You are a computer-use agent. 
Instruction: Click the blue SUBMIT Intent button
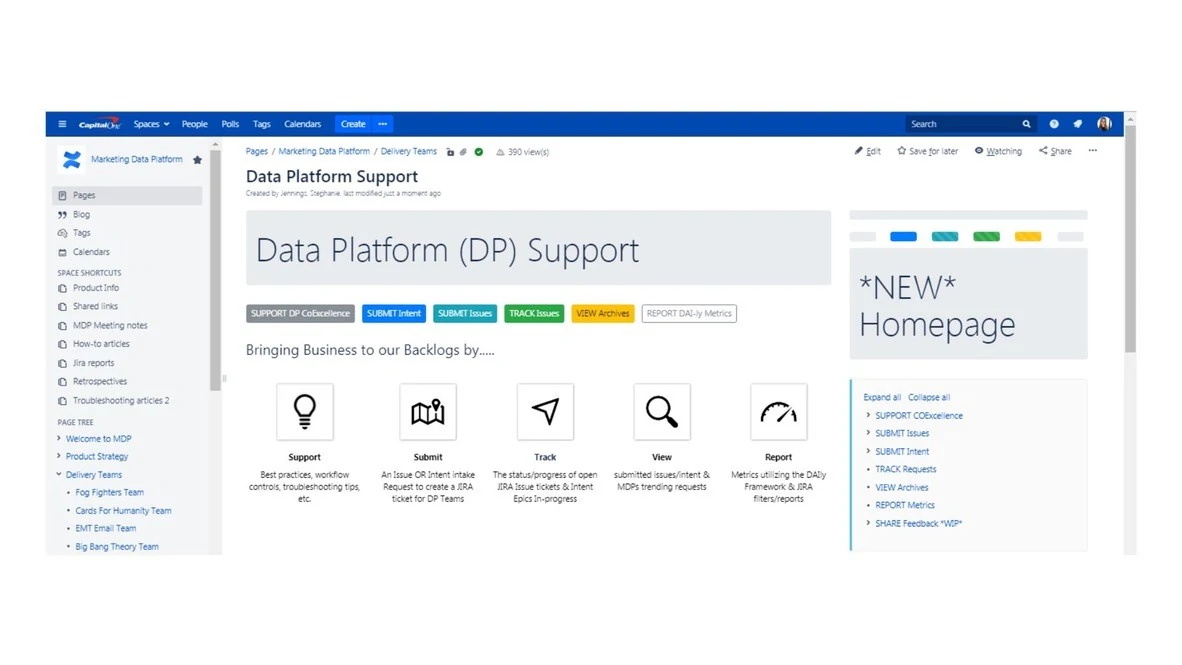pos(393,314)
